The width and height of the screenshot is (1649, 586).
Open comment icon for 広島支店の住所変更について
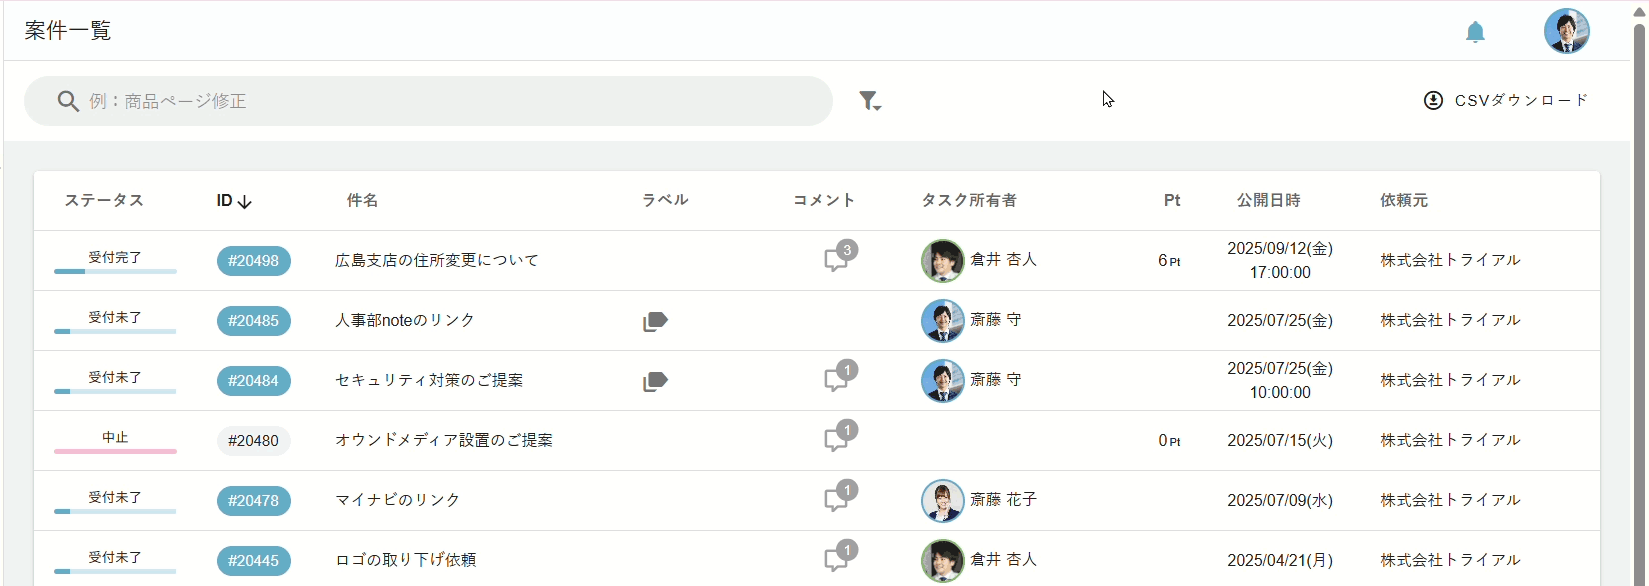835,260
